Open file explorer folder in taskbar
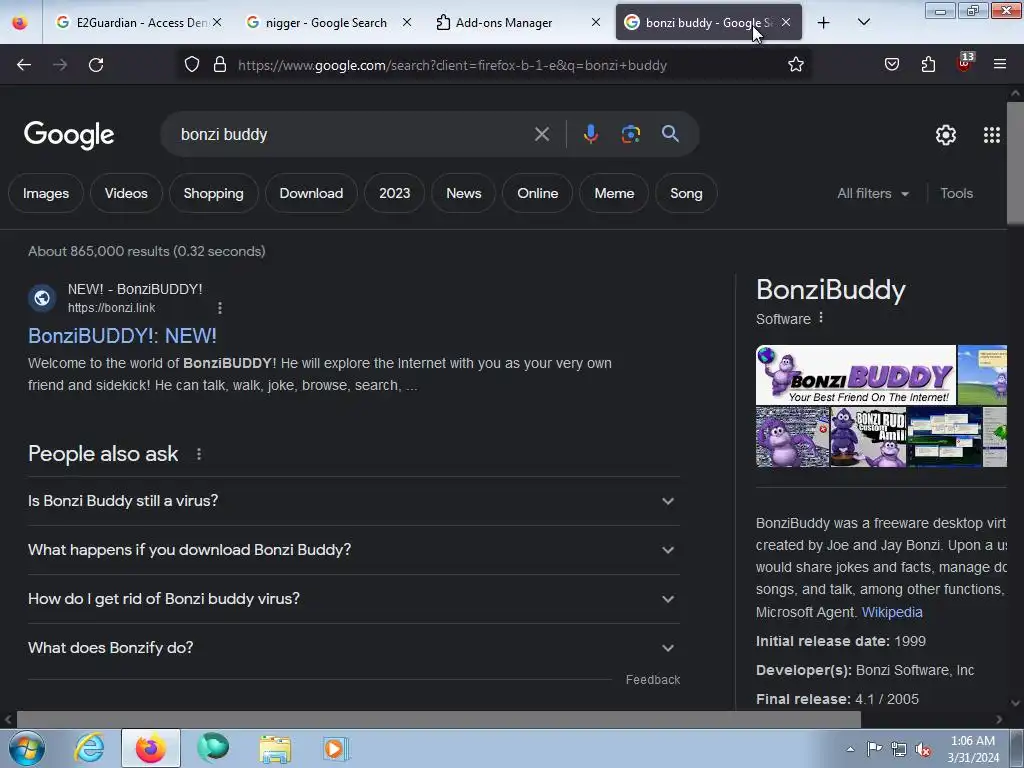Image resolution: width=1024 pixels, height=768 pixels. 275,748
